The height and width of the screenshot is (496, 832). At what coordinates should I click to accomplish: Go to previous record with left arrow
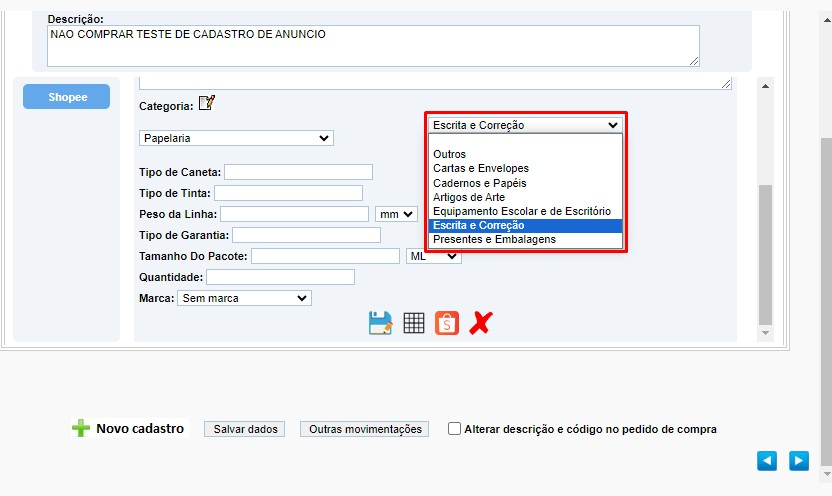767,460
